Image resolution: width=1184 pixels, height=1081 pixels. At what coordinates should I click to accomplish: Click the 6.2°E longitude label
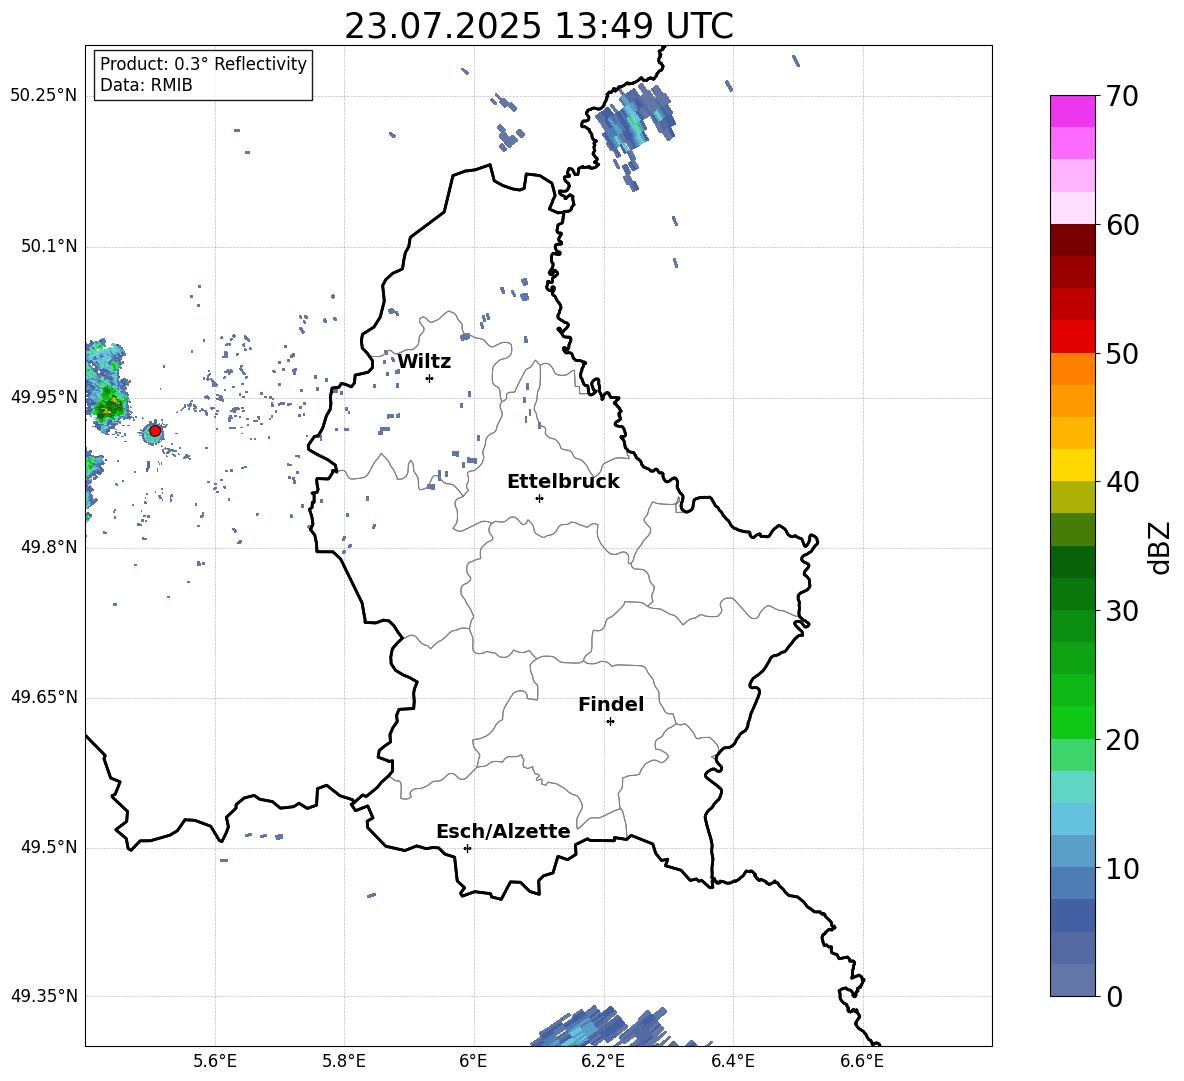coord(603,1061)
